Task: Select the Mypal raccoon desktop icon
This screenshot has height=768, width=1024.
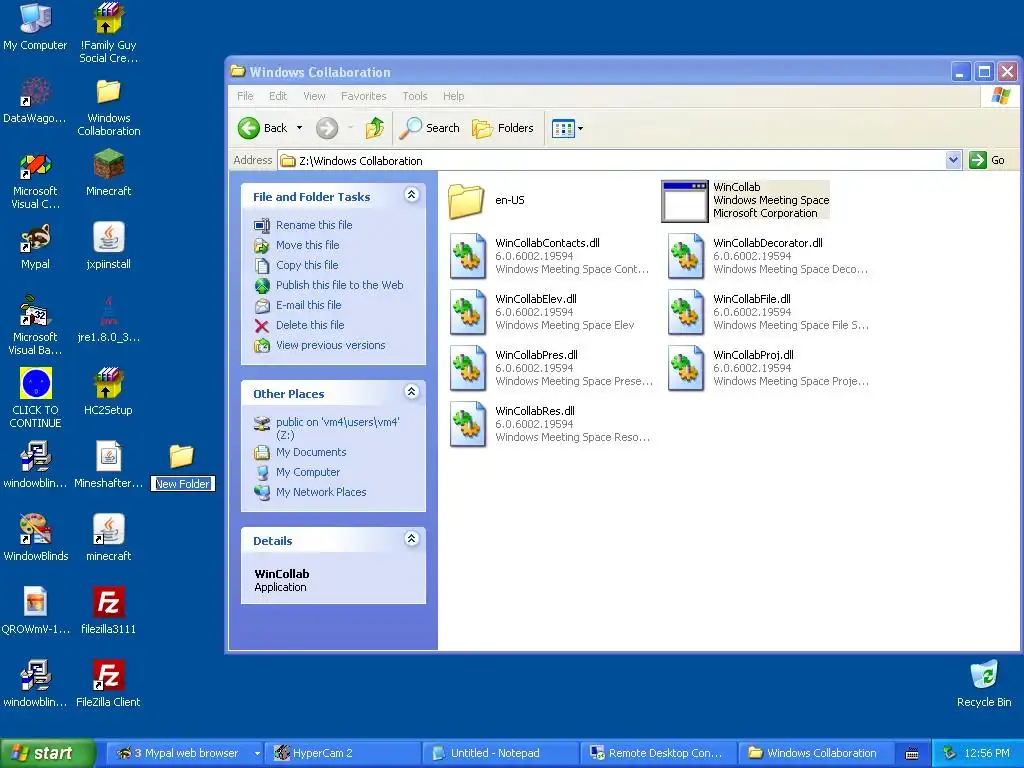Action: pos(35,238)
